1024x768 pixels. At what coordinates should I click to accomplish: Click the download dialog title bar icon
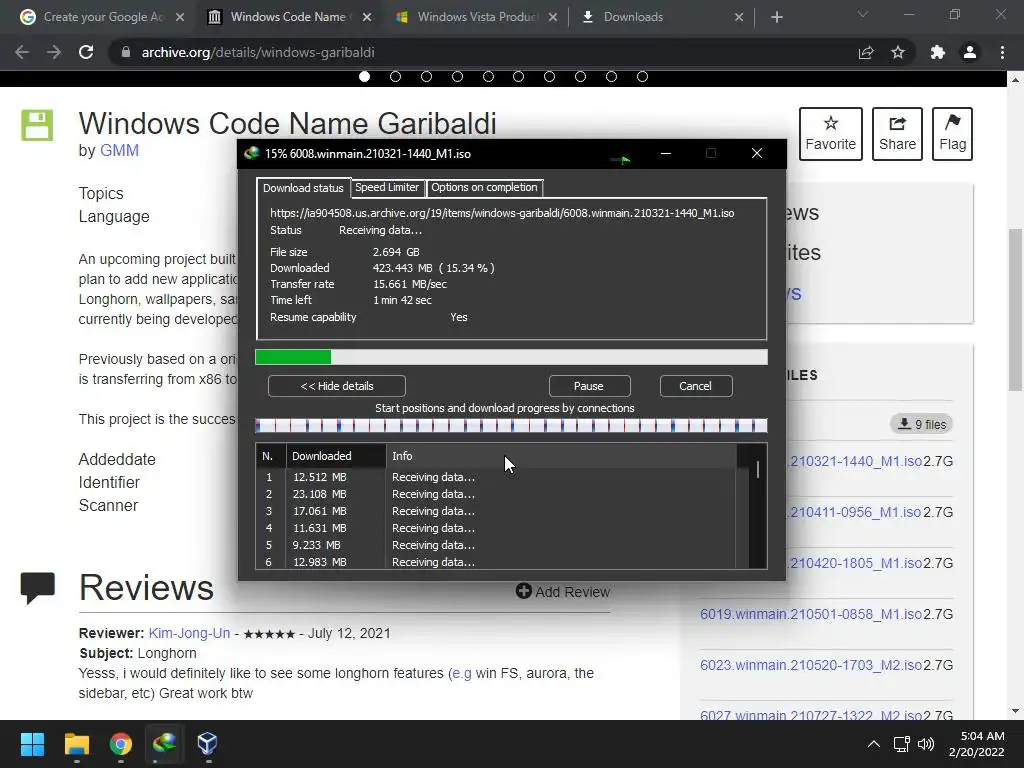251,153
